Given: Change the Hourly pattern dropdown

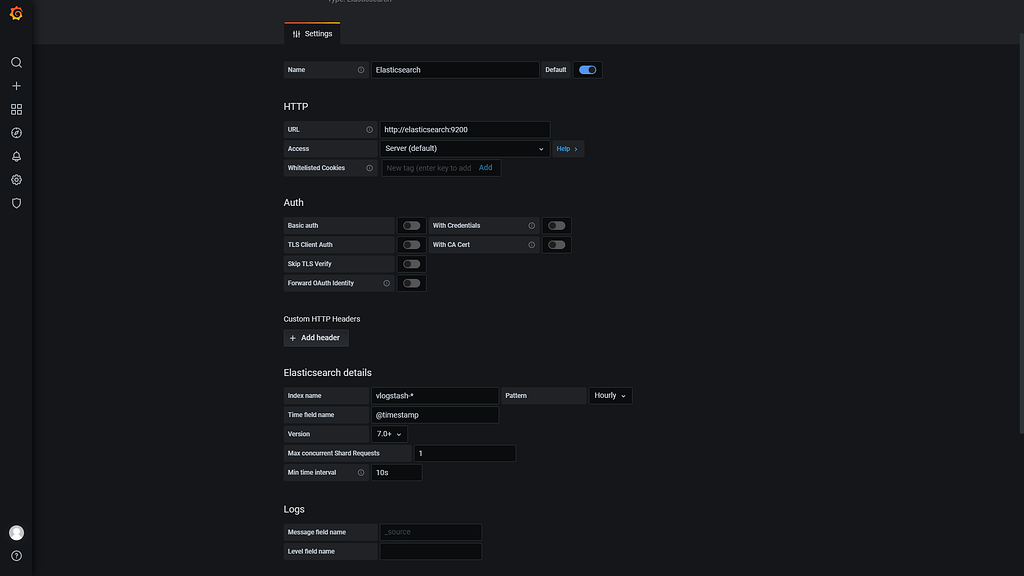Looking at the screenshot, I should [x=610, y=395].
